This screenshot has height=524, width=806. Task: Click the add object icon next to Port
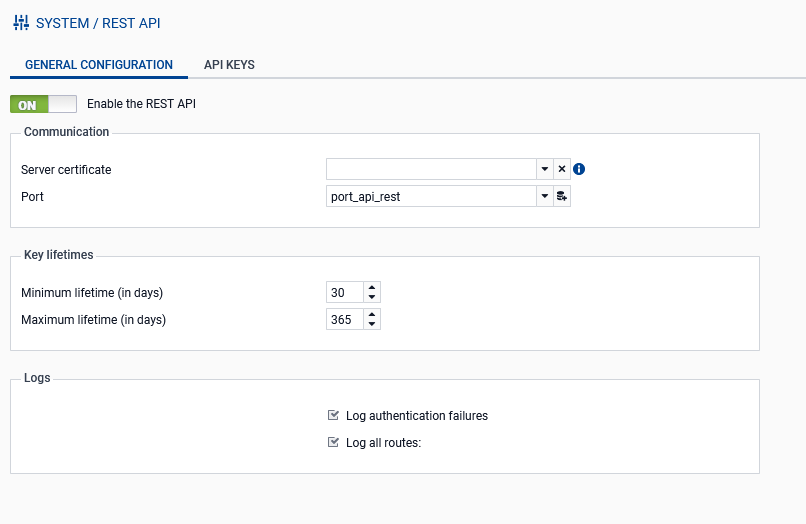pos(562,197)
